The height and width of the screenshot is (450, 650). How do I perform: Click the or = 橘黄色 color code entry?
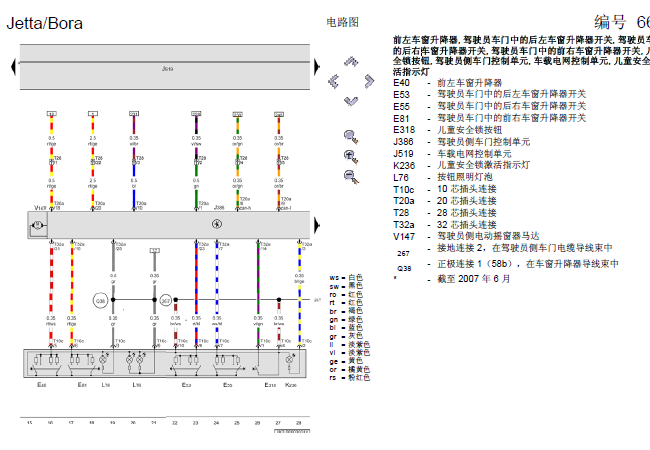pyautogui.click(x=349, y=370)
